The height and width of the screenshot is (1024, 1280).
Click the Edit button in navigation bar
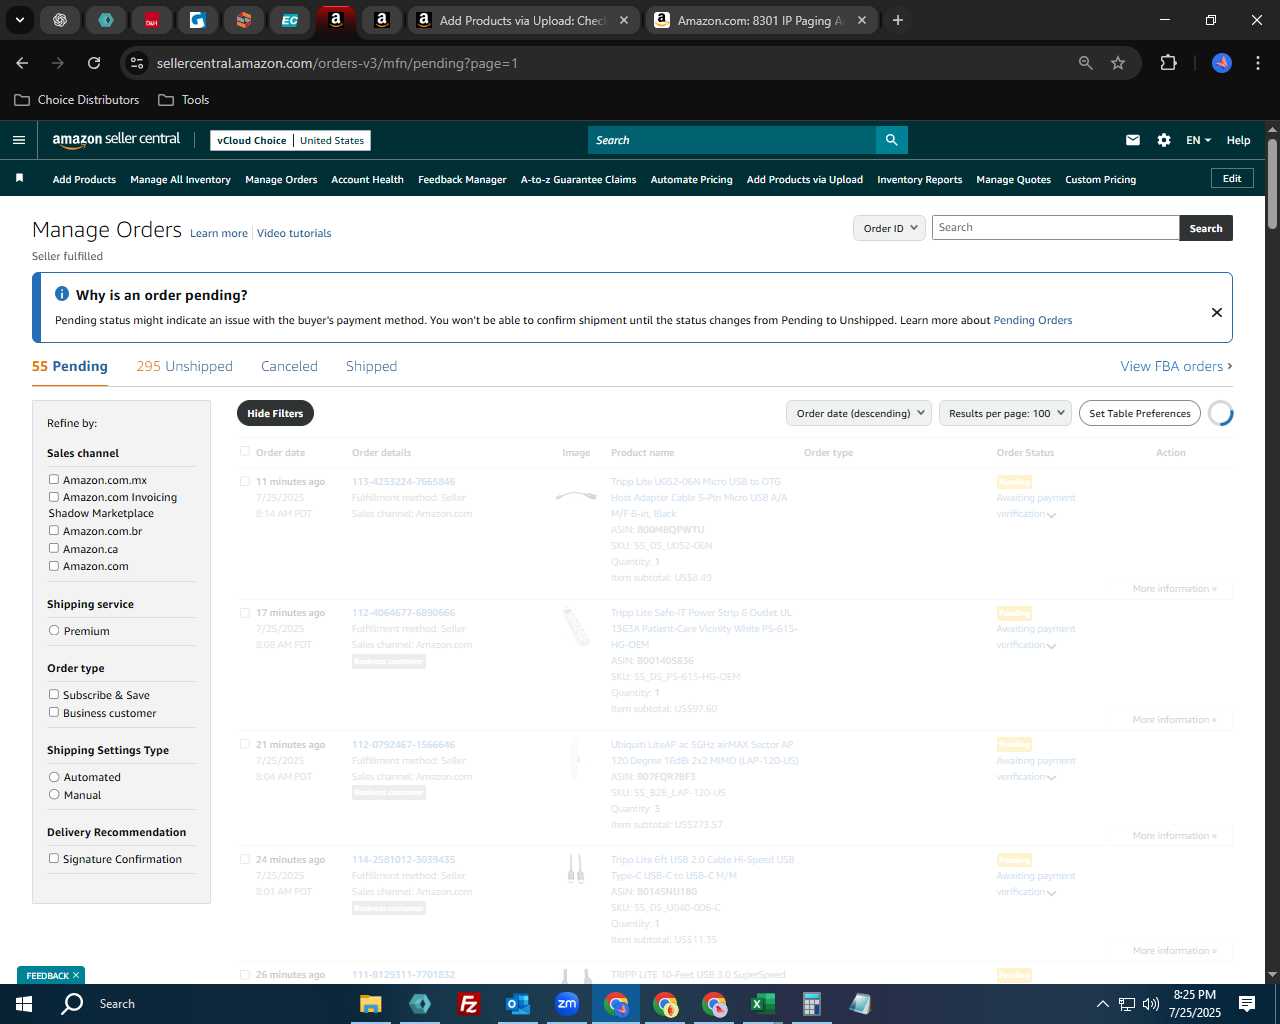point(1232,178)
